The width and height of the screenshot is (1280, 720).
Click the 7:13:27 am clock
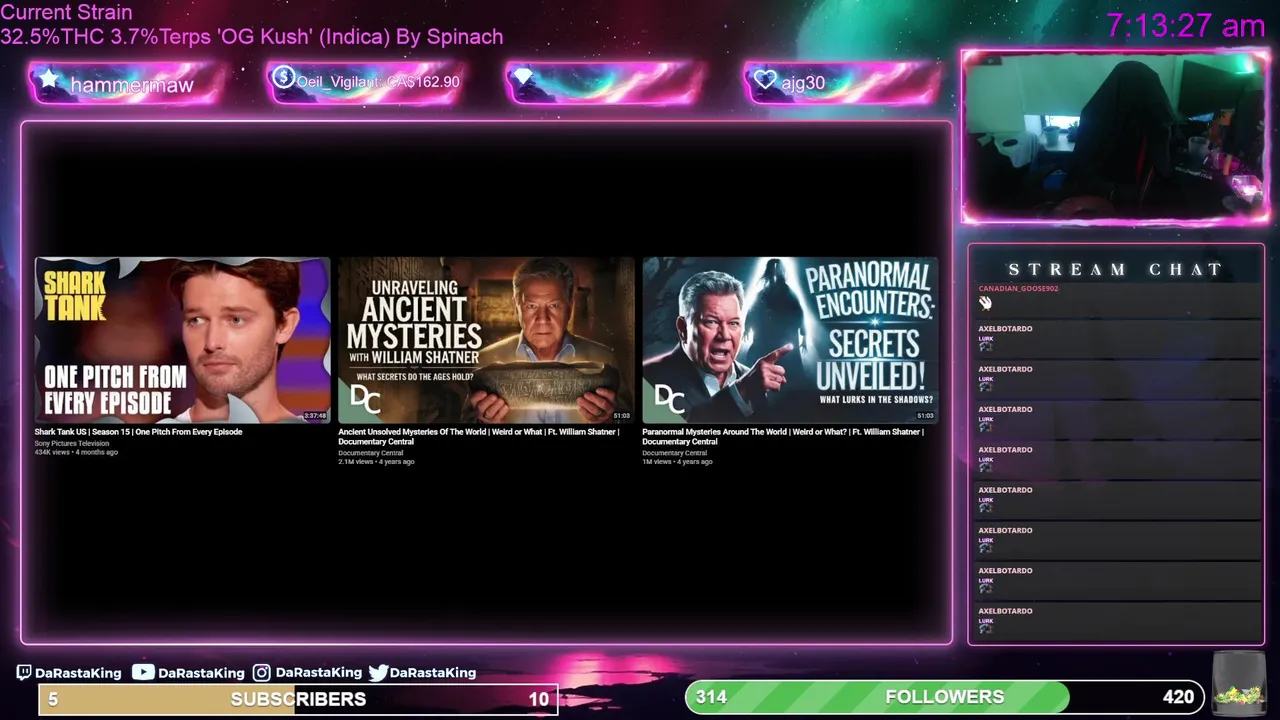click(x=1186, y=25)
